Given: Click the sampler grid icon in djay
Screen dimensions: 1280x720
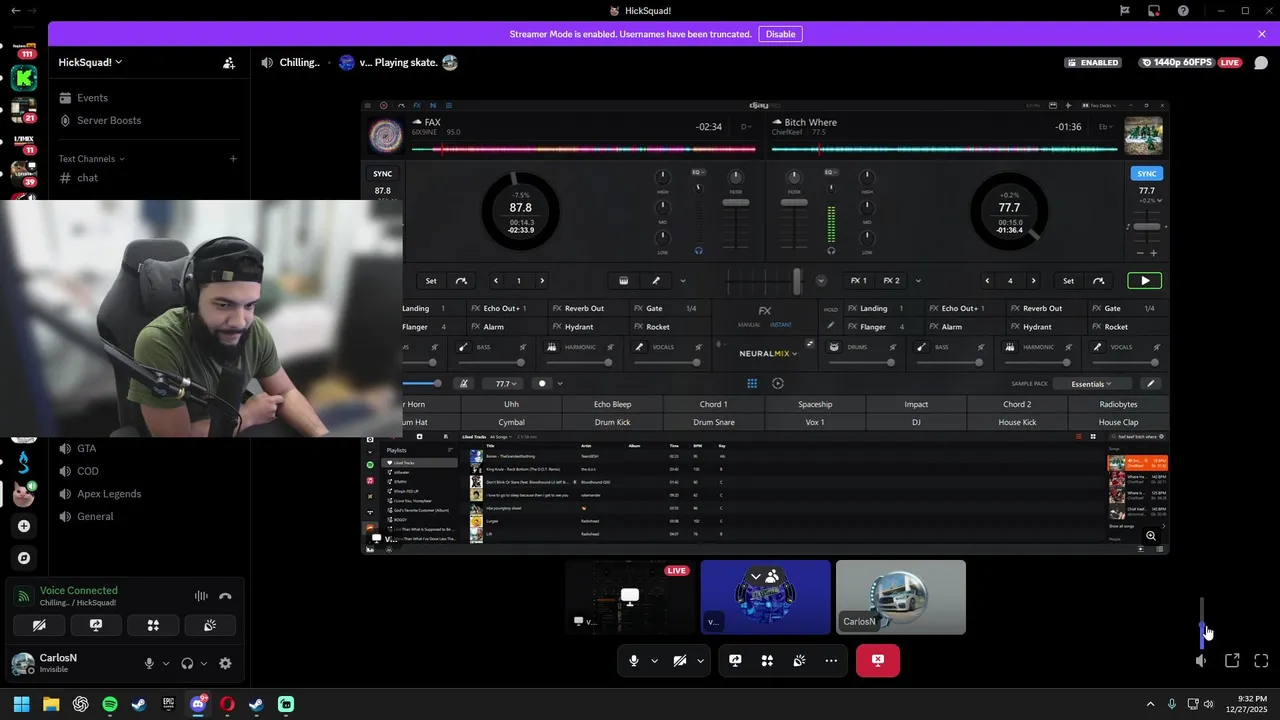Looking at the screenshot, I should [x=752, y=383].
